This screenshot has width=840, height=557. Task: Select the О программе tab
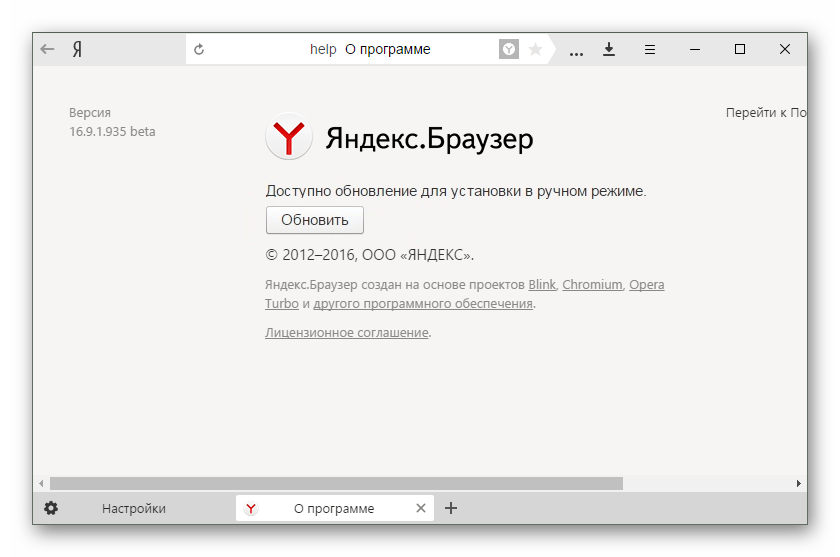point(333,508)
